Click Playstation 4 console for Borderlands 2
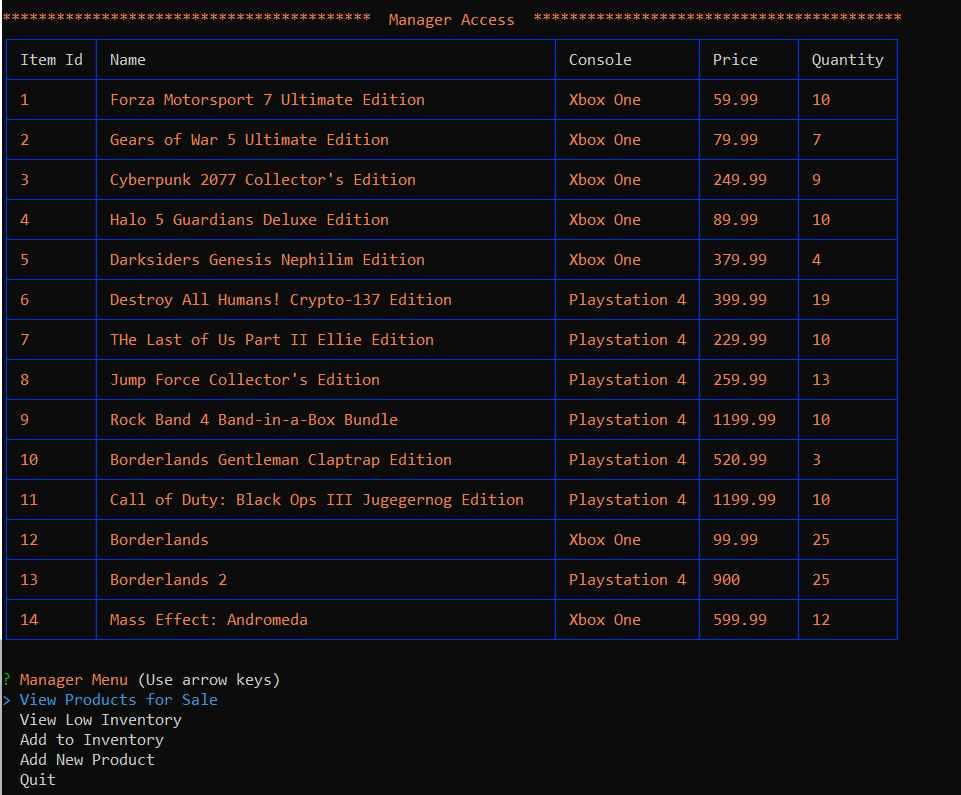This screenshot has height=795, width=961. point(627,579)
